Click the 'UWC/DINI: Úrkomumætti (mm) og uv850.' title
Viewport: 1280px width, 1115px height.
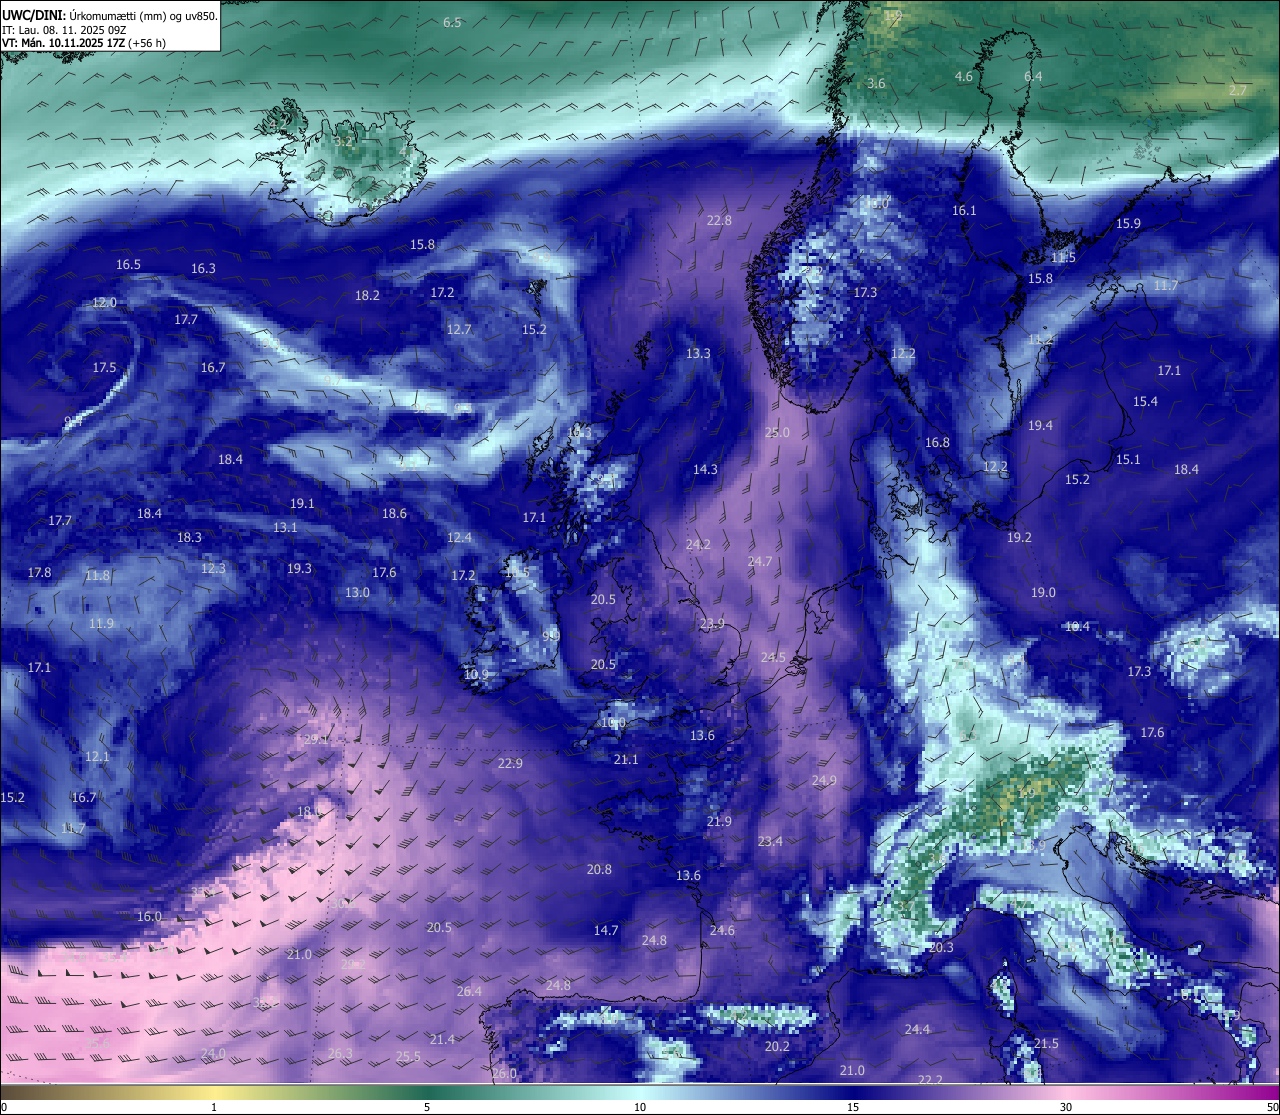(110, 16)
